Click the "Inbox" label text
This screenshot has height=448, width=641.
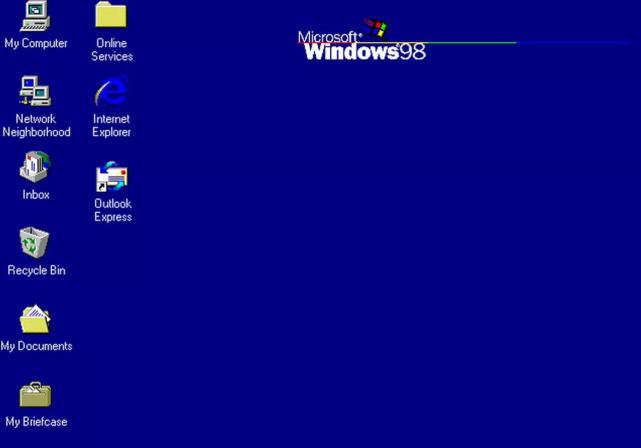point(36,195)
